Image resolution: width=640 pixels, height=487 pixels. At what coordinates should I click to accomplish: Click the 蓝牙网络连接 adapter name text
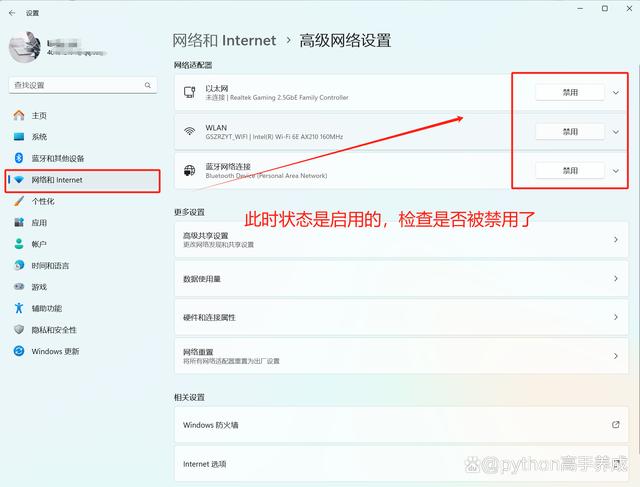coord(228,167)
